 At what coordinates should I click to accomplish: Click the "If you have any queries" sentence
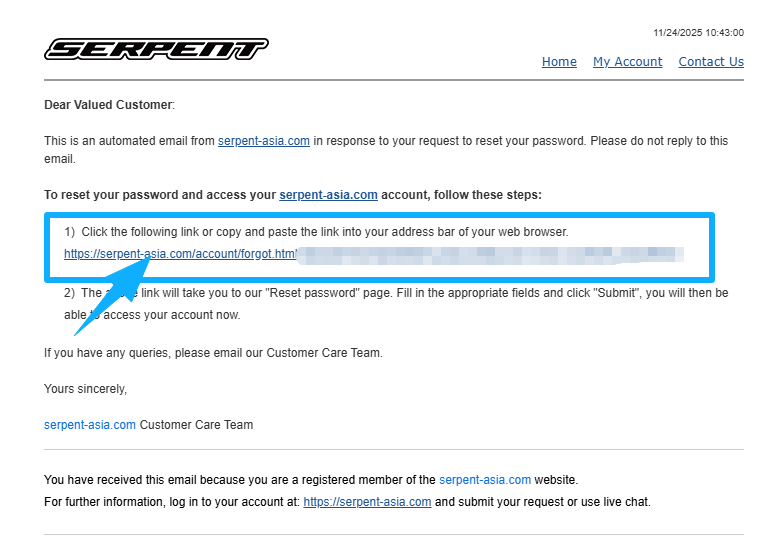coord(213,352)
